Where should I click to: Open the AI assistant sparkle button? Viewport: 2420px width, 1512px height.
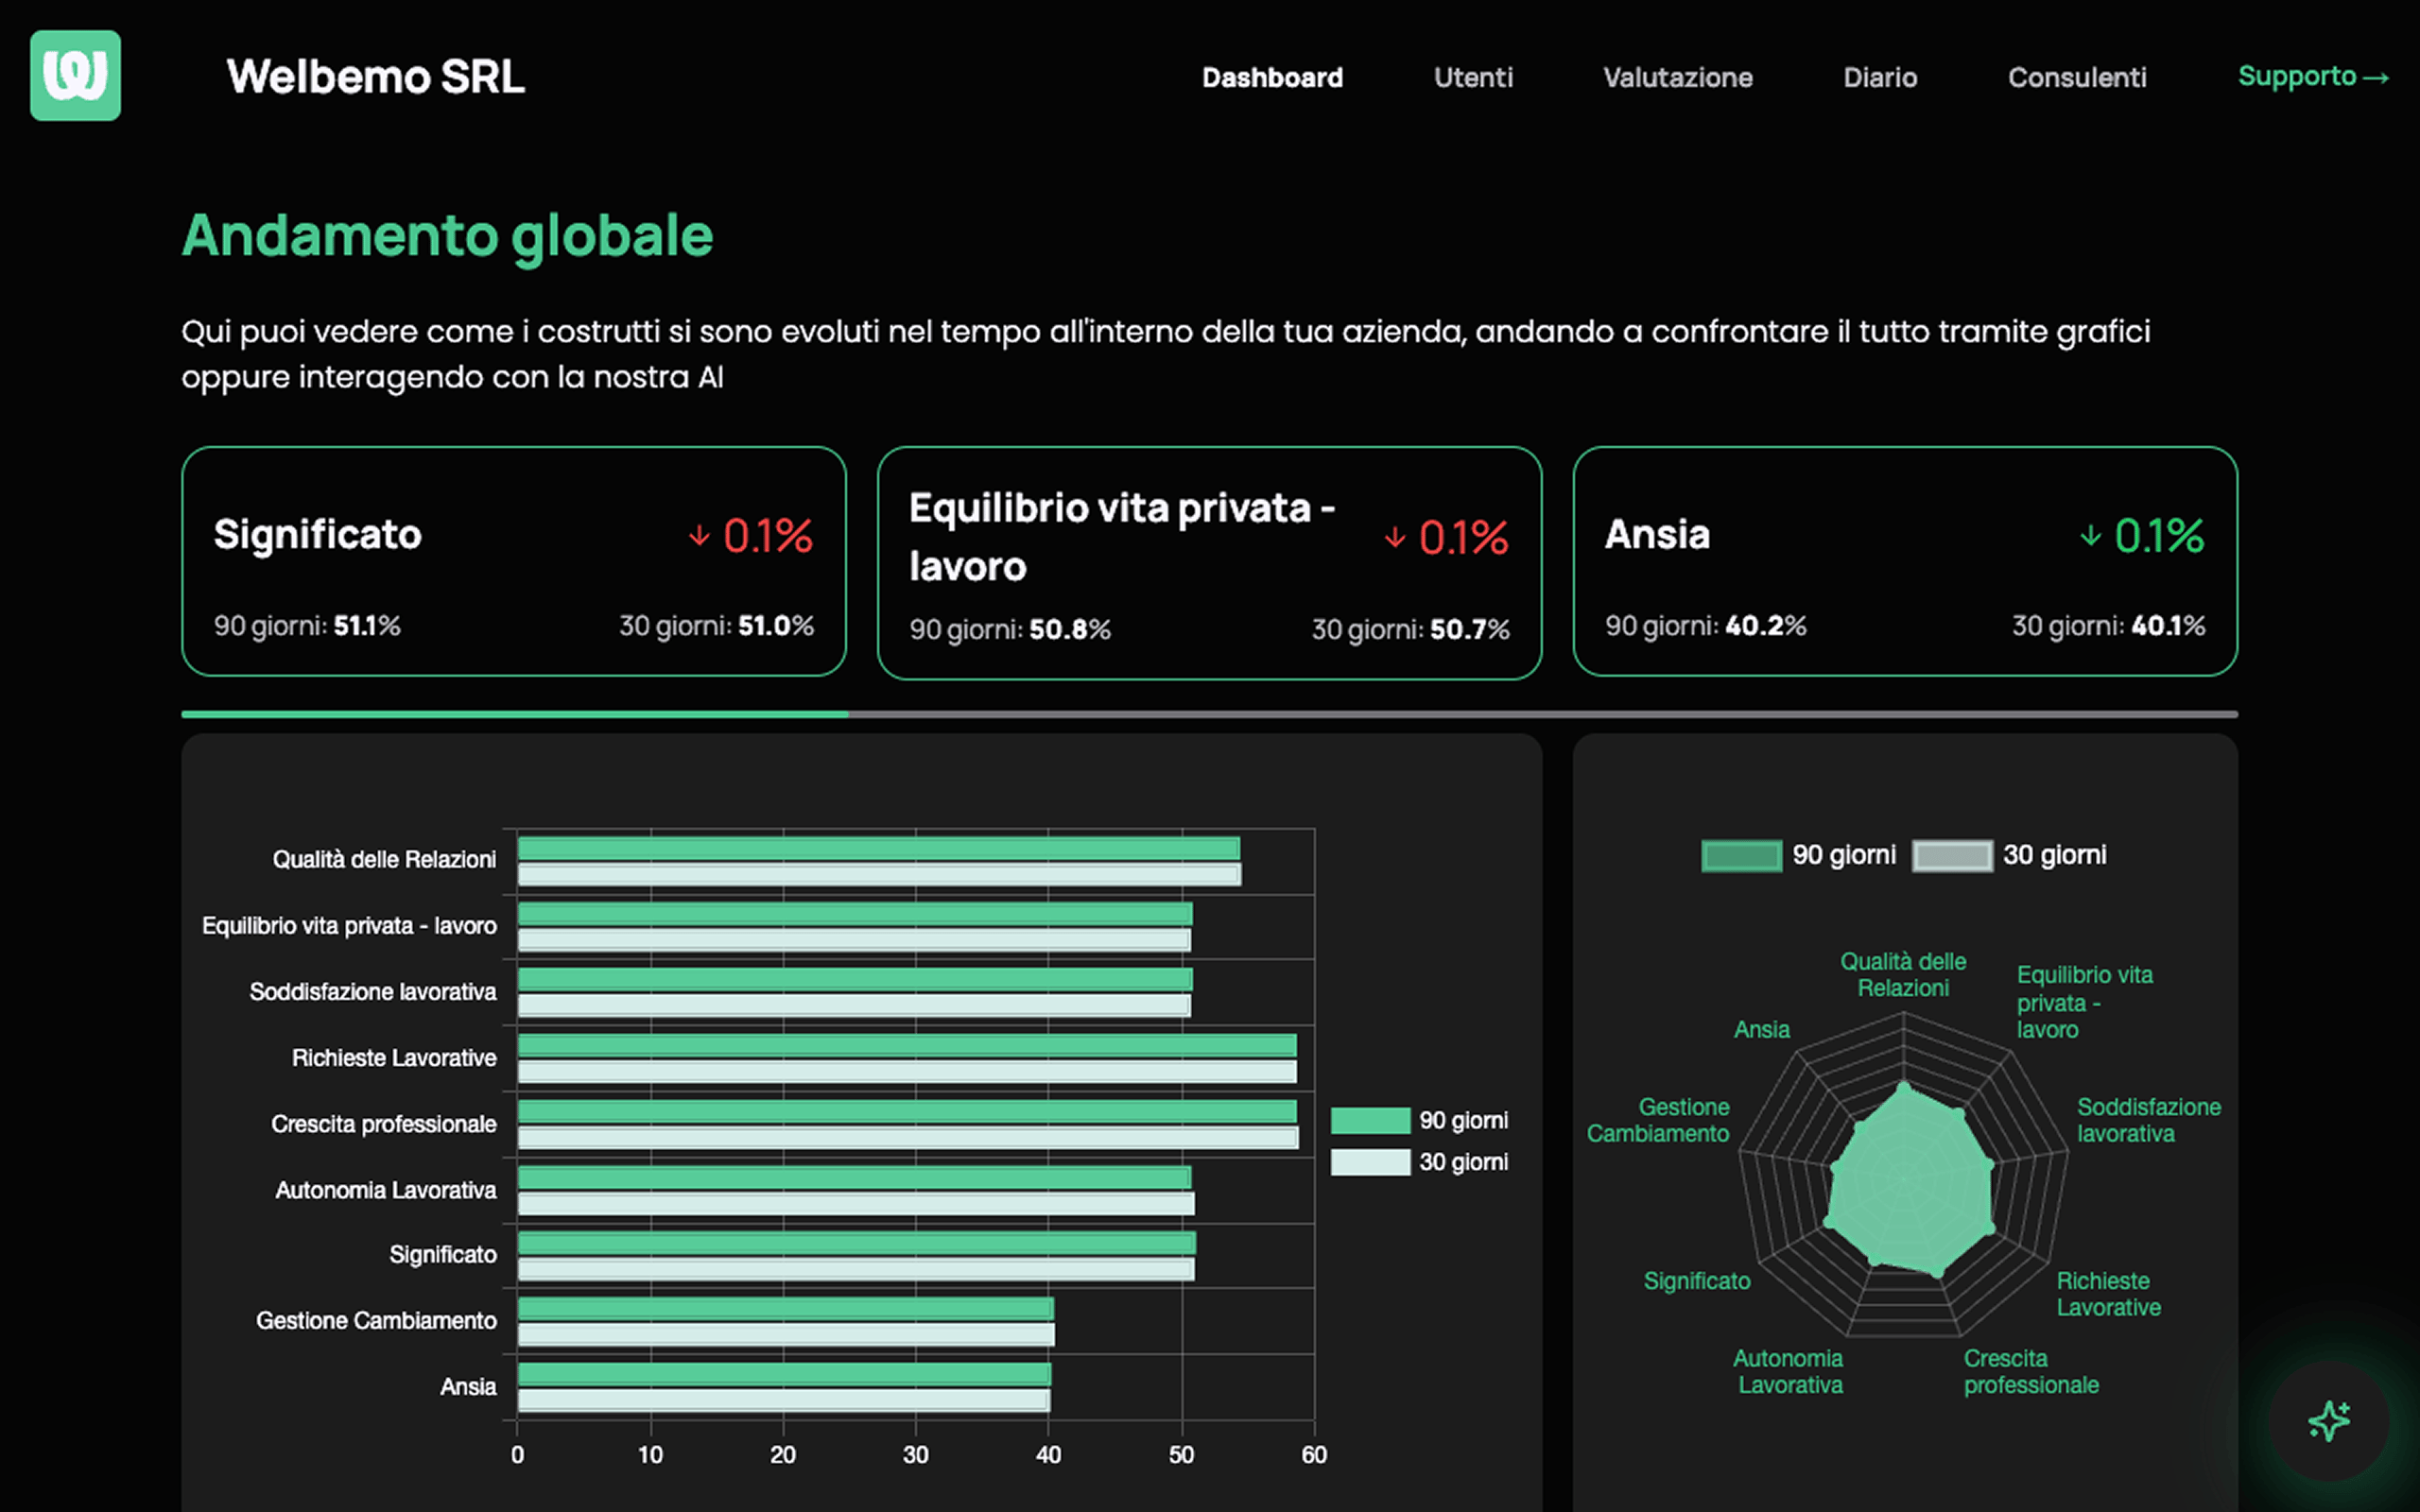(x=2328, y=1420)
